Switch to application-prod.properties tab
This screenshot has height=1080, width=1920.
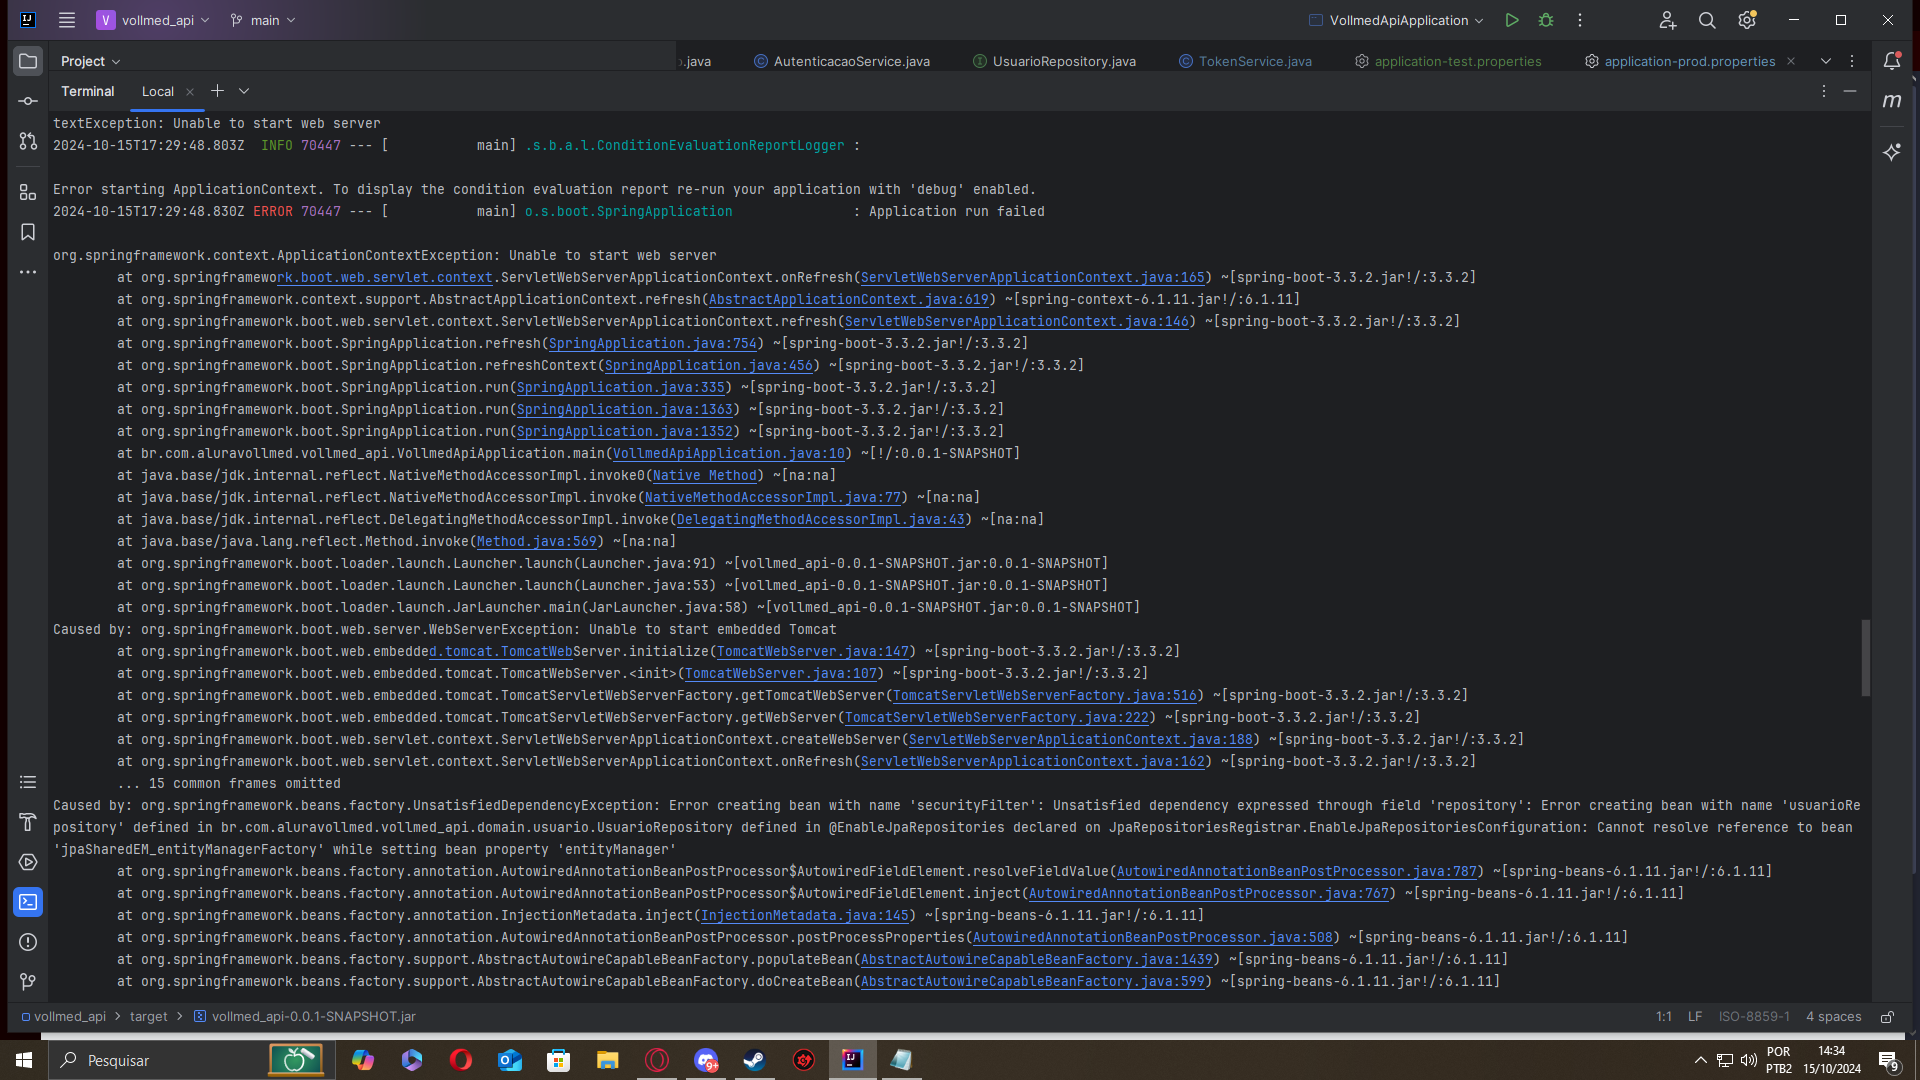tap(1680, 61)
